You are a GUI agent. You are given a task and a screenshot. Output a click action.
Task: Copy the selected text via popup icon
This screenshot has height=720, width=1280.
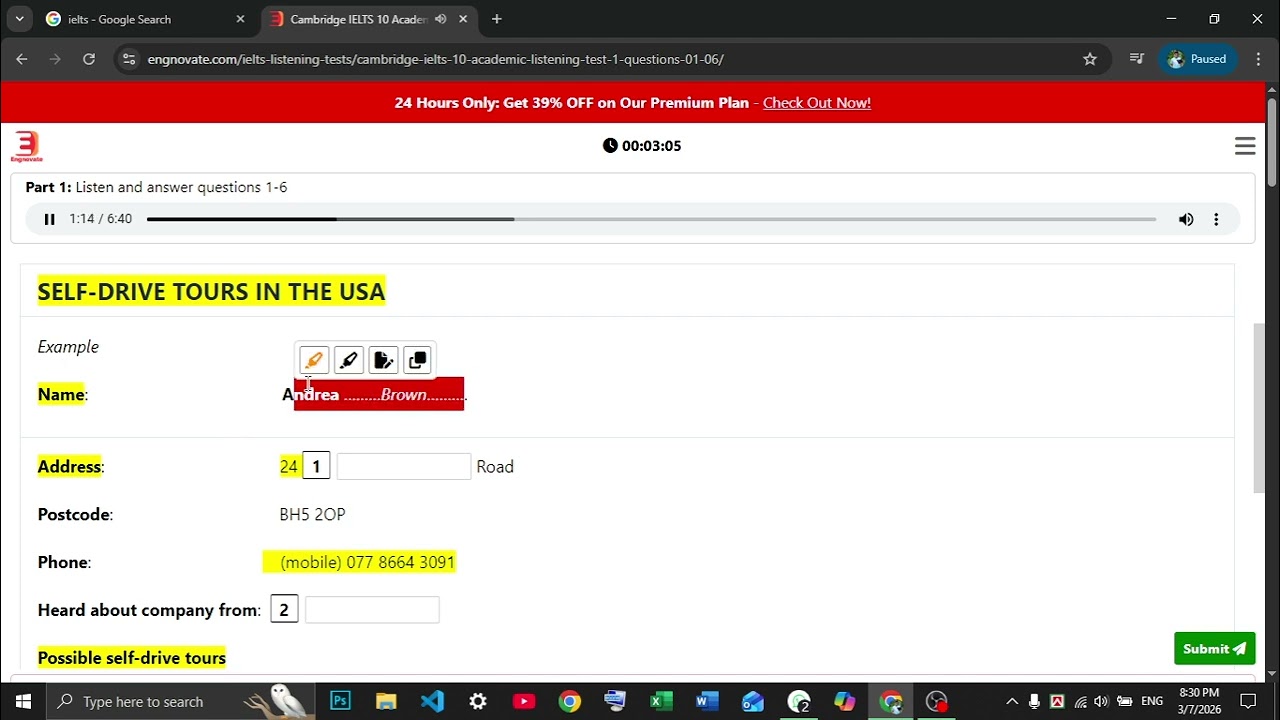click(x=418, y=360)
